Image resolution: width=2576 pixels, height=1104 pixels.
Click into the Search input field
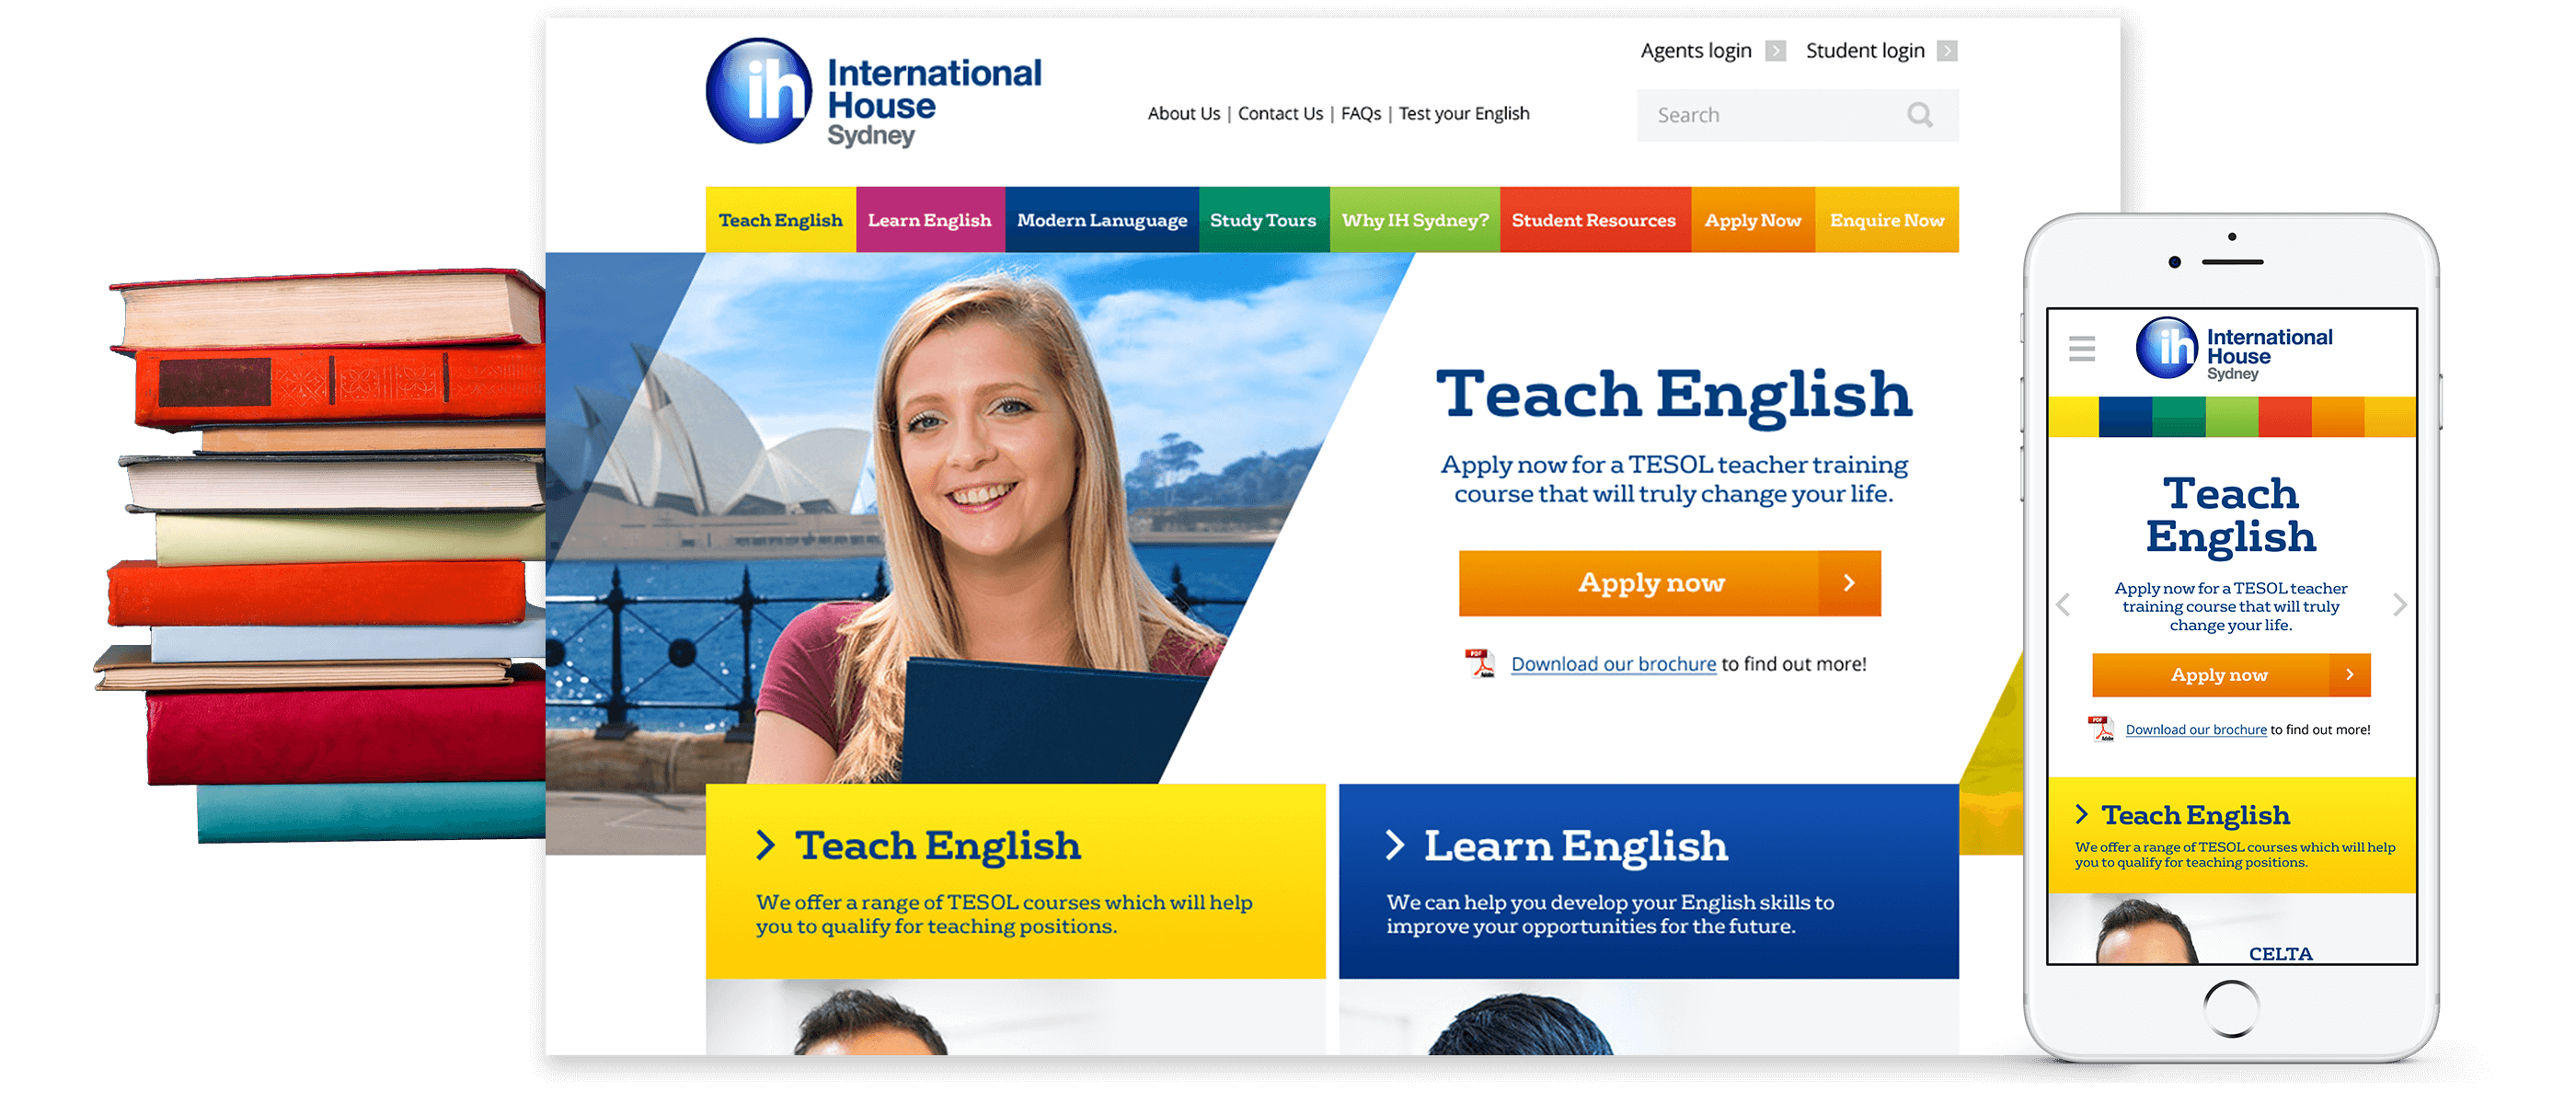pos(1797,115)
